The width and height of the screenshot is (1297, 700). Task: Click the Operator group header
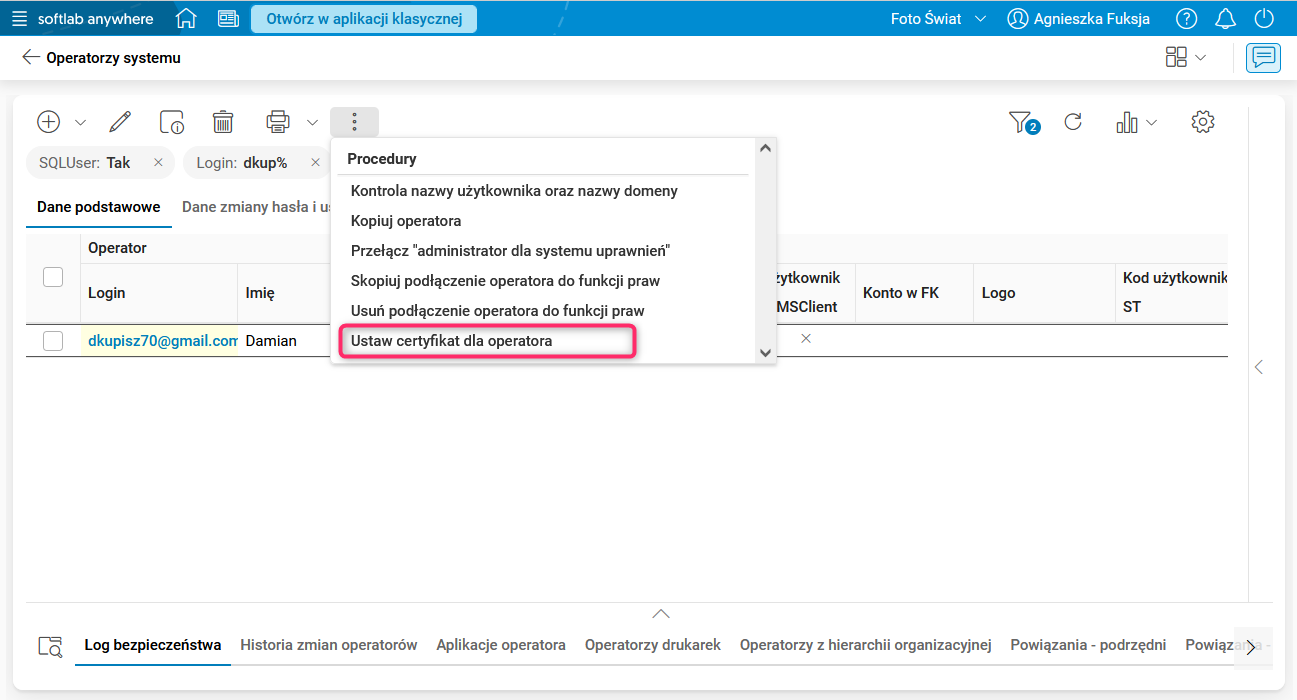coord(117,248)
